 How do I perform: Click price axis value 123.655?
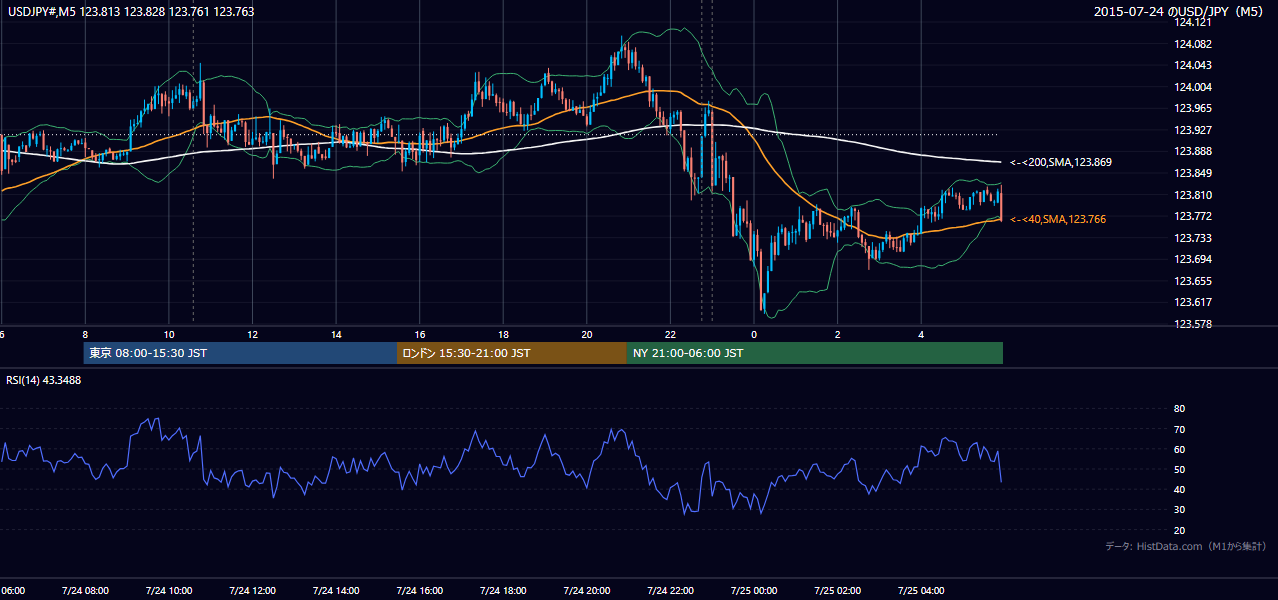click(x=1192, y=281)
